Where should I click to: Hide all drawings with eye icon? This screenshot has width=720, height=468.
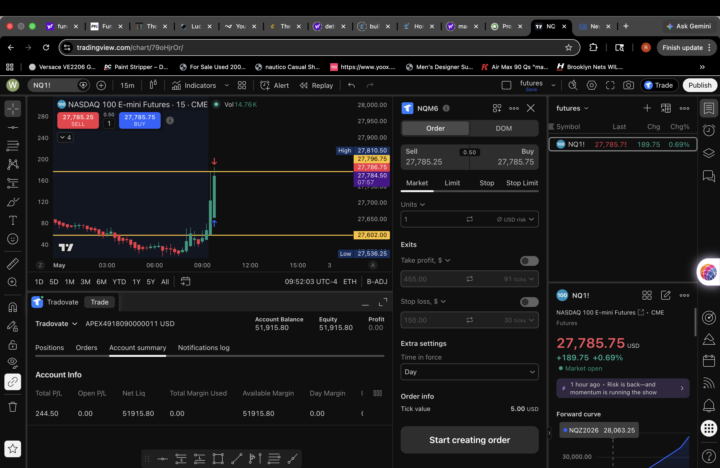pyautogui.click(x=13, y=363)
